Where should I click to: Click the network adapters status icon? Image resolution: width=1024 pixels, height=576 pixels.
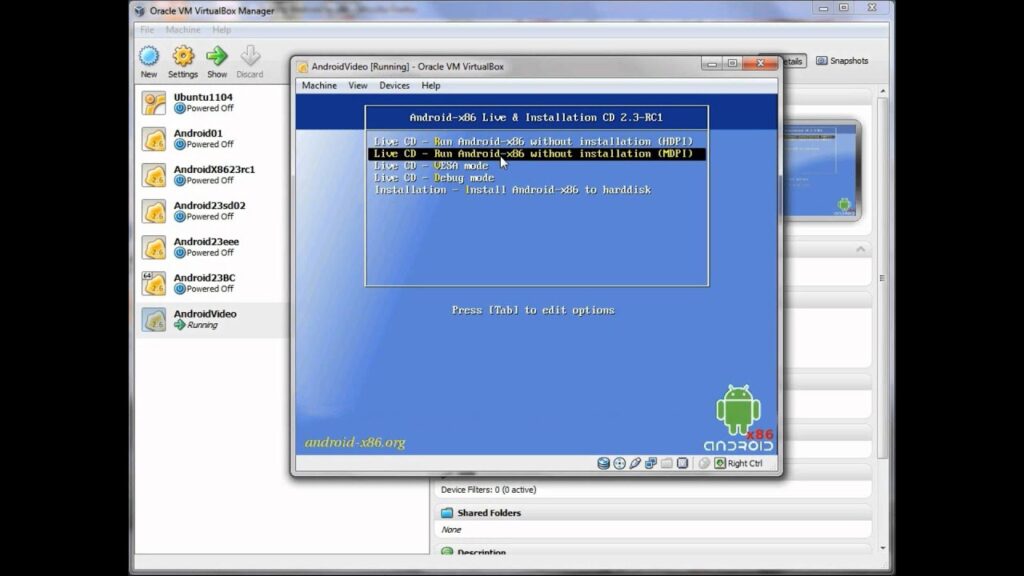pyautogui.click(x=648, y=463)
